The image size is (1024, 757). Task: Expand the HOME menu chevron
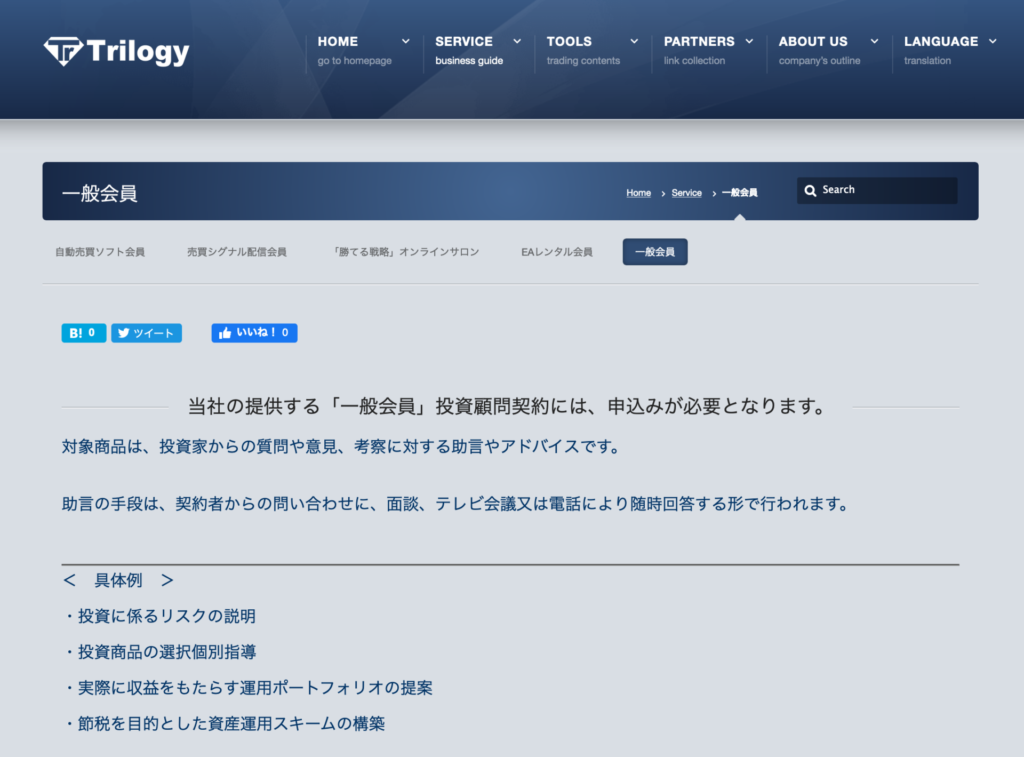405,42
